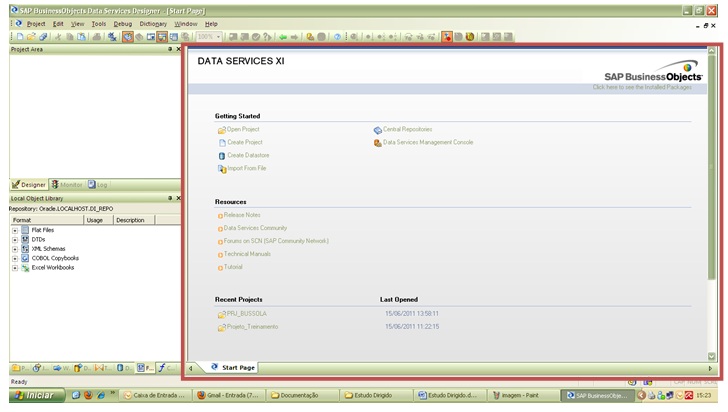
Task: Open the Release Notes resource link
Action: coord(242,215)
